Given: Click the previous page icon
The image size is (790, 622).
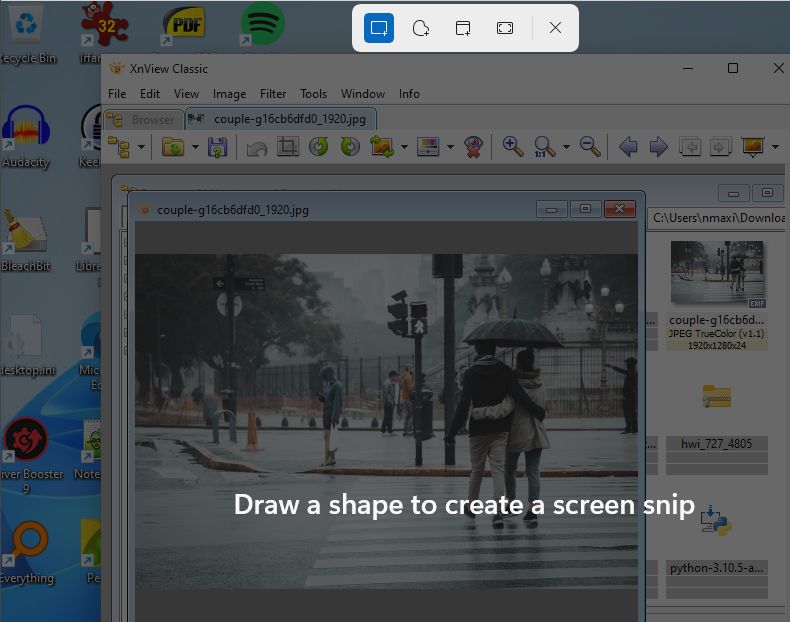Looking at the screenshot, I should [x=690, y=147].
